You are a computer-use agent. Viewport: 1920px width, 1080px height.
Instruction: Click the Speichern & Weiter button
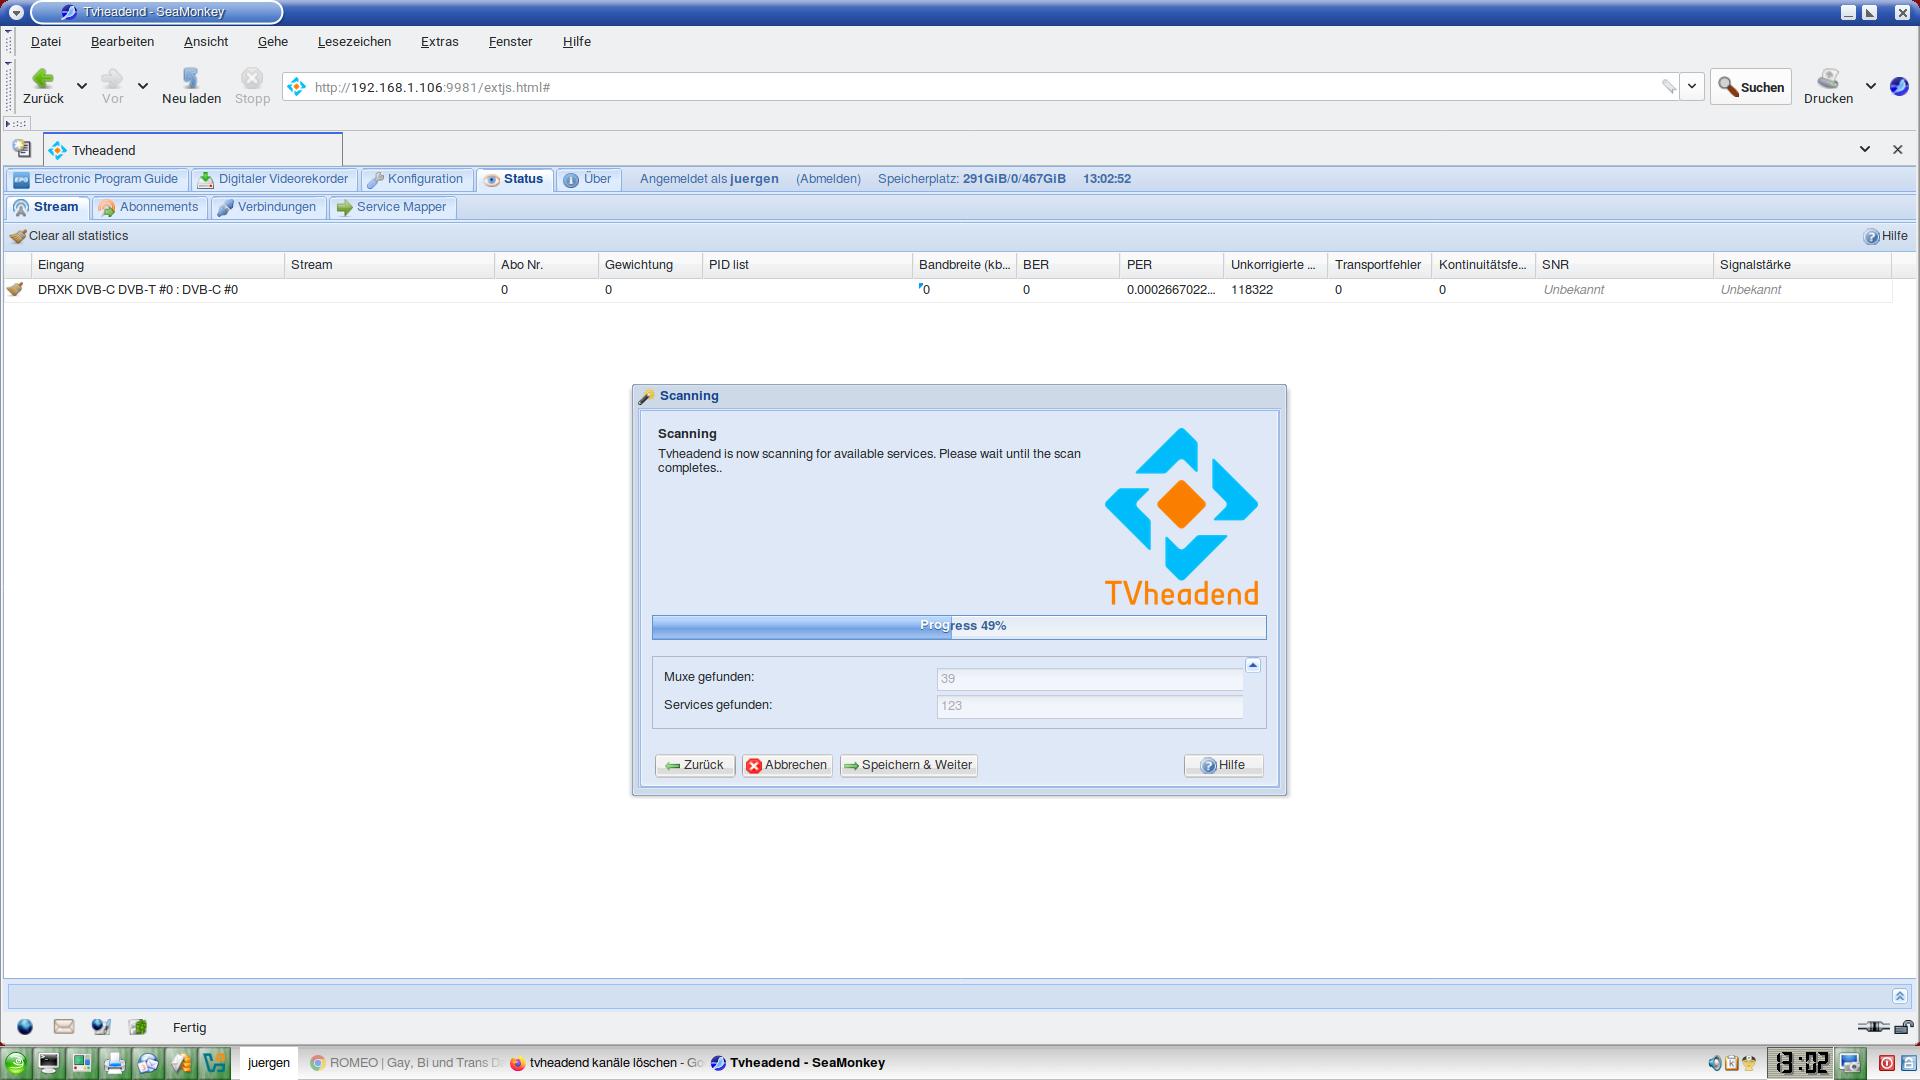908,765
